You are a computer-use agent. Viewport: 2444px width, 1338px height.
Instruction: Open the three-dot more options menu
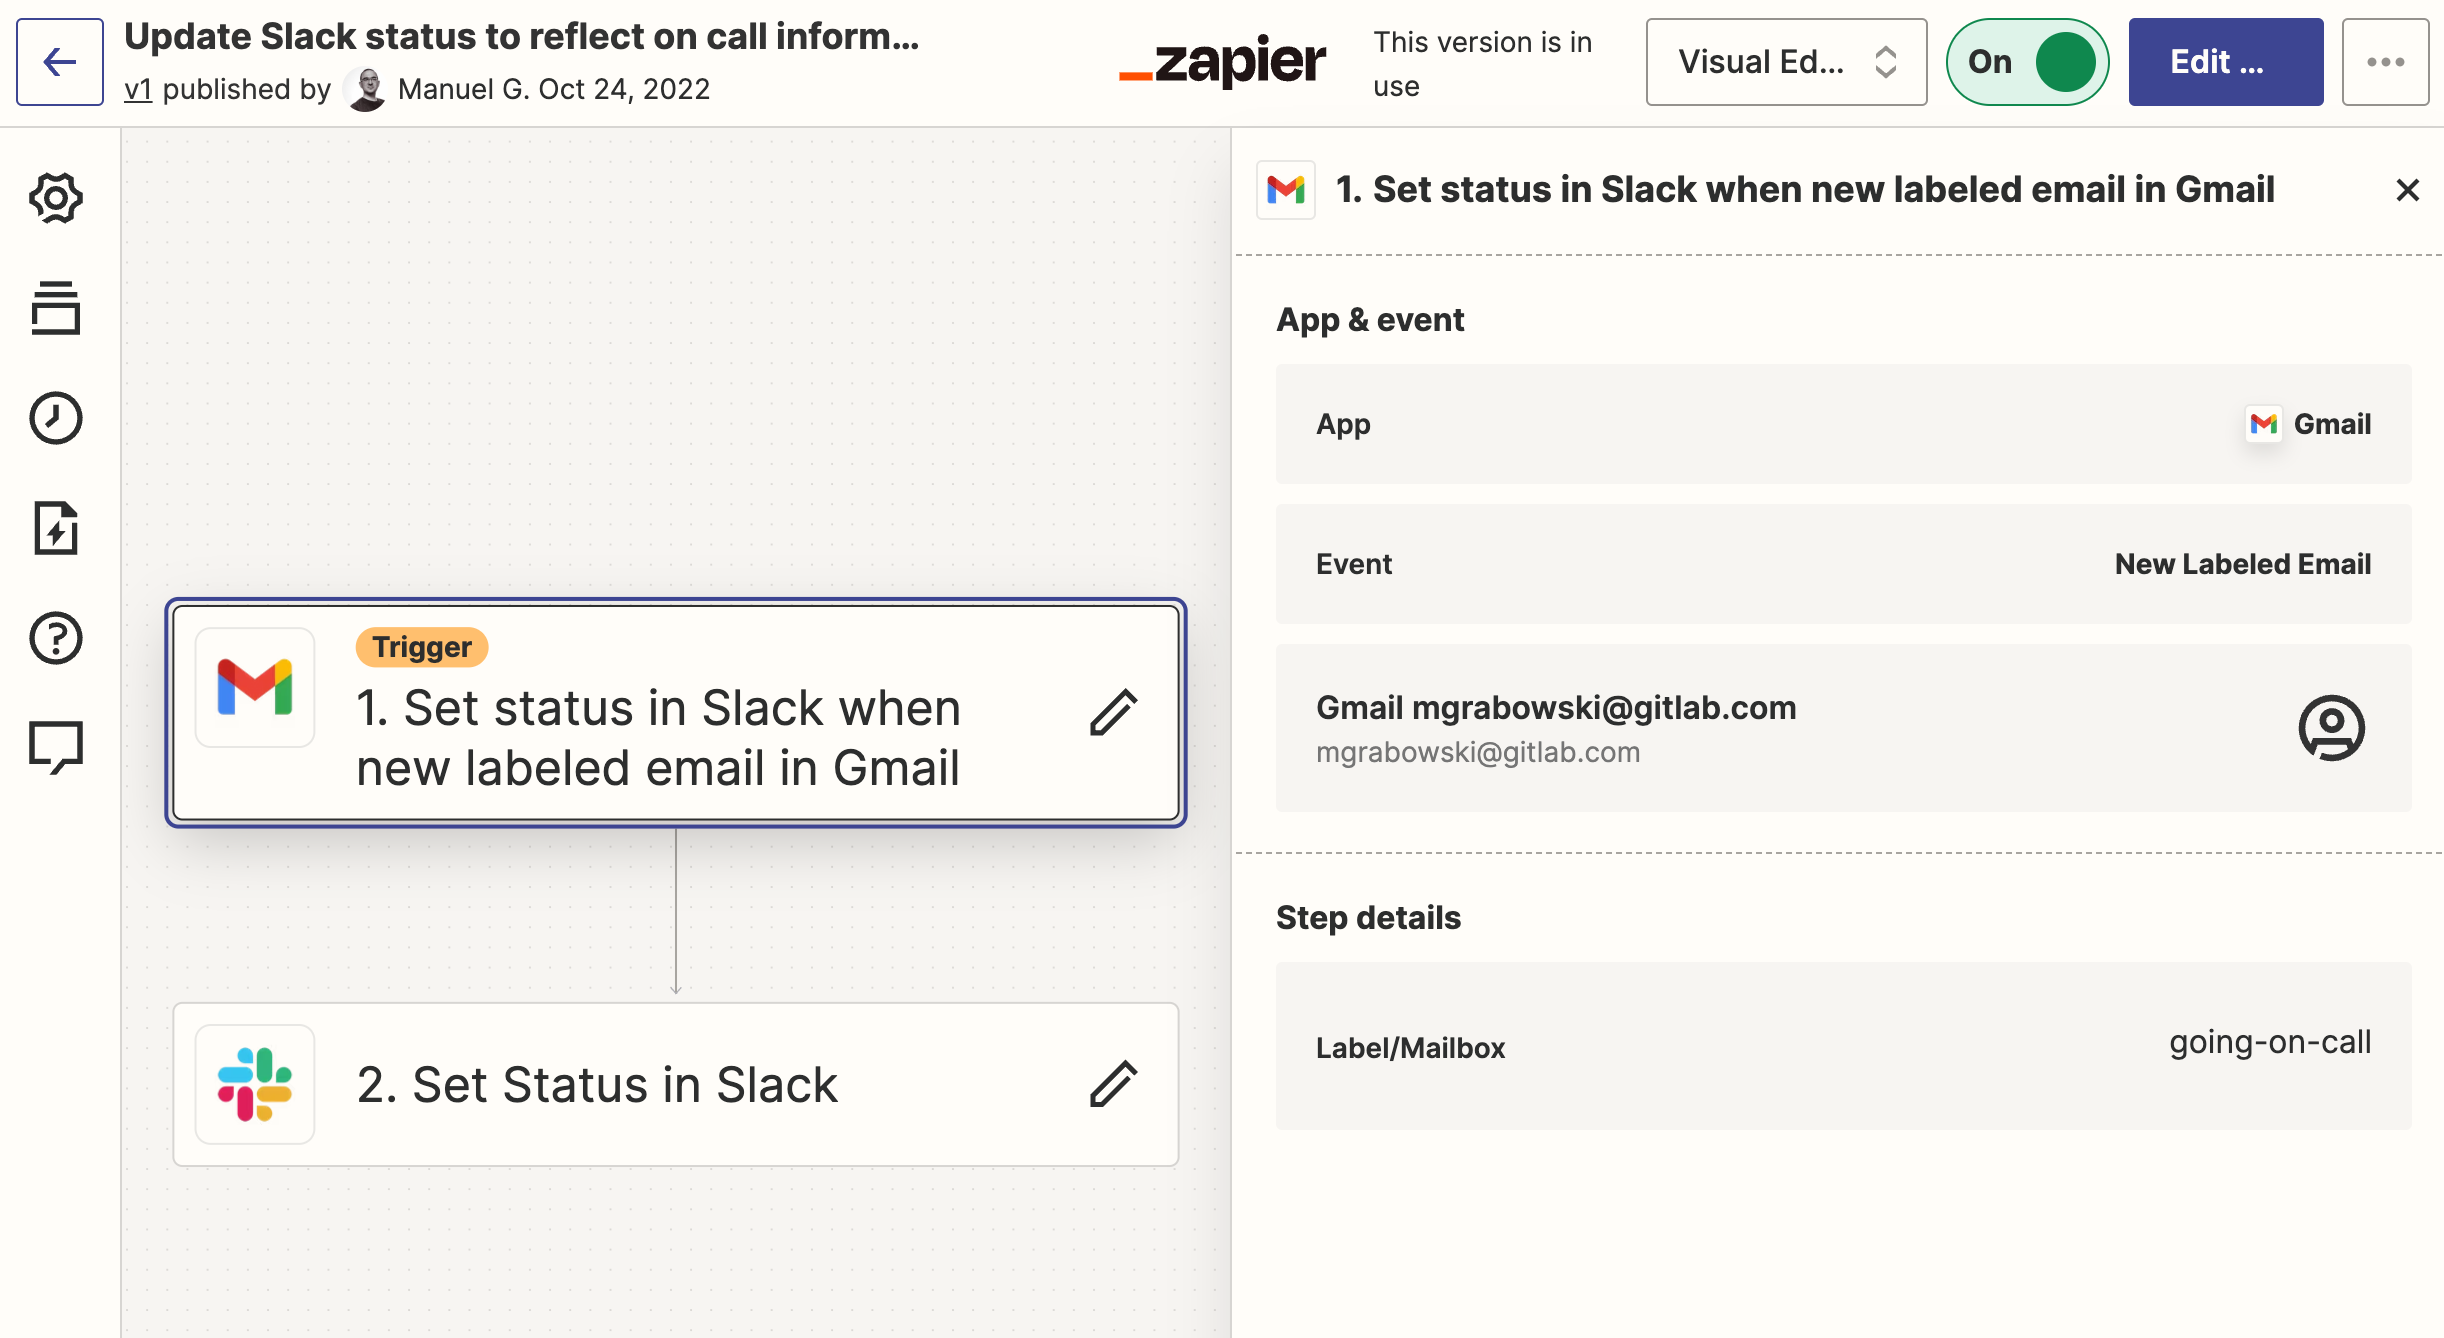pos(2385,62)
